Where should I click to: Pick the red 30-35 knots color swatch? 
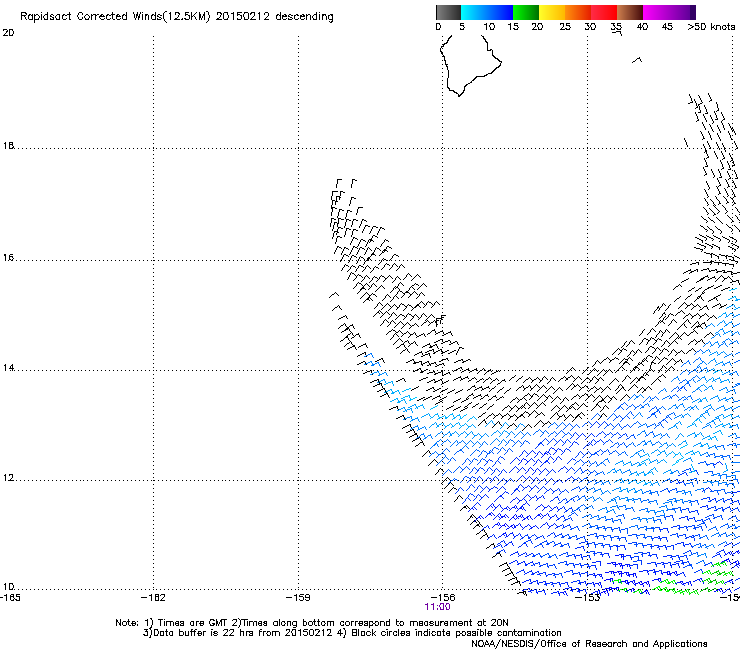(x=604, y=12)
